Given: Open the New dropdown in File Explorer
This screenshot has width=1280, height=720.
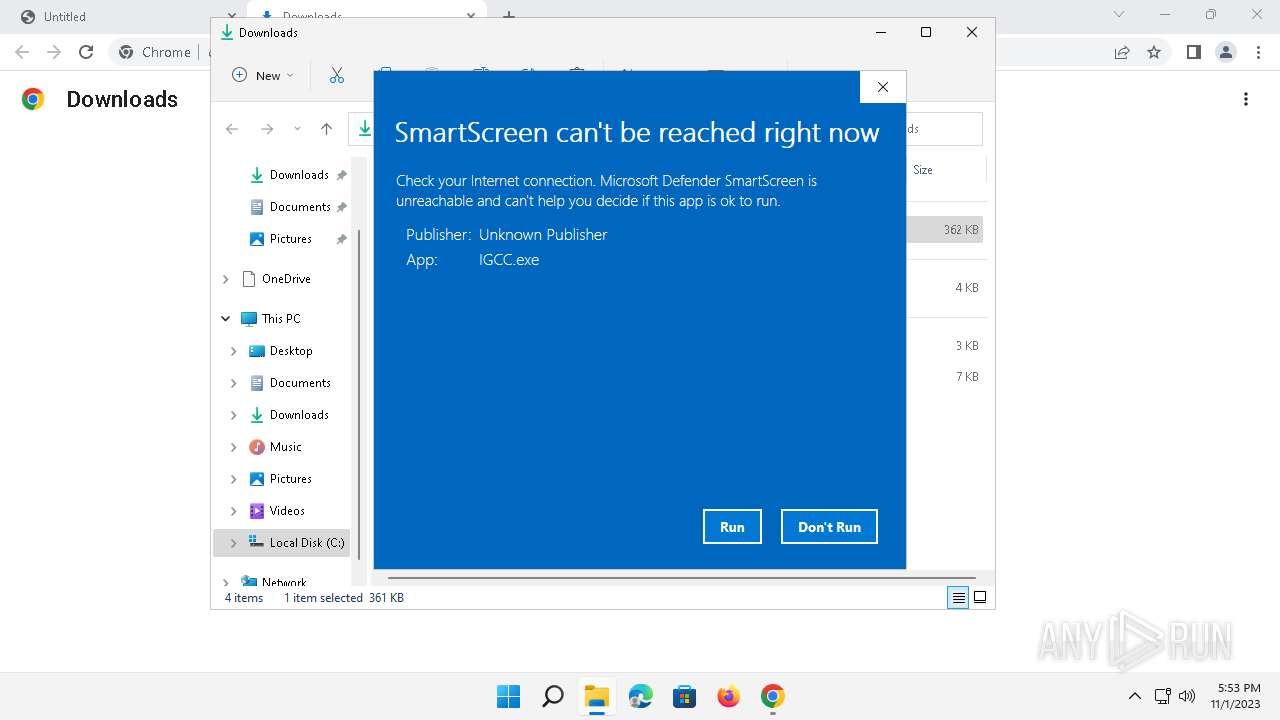Looking at the screenshot, I should [263, 75].
